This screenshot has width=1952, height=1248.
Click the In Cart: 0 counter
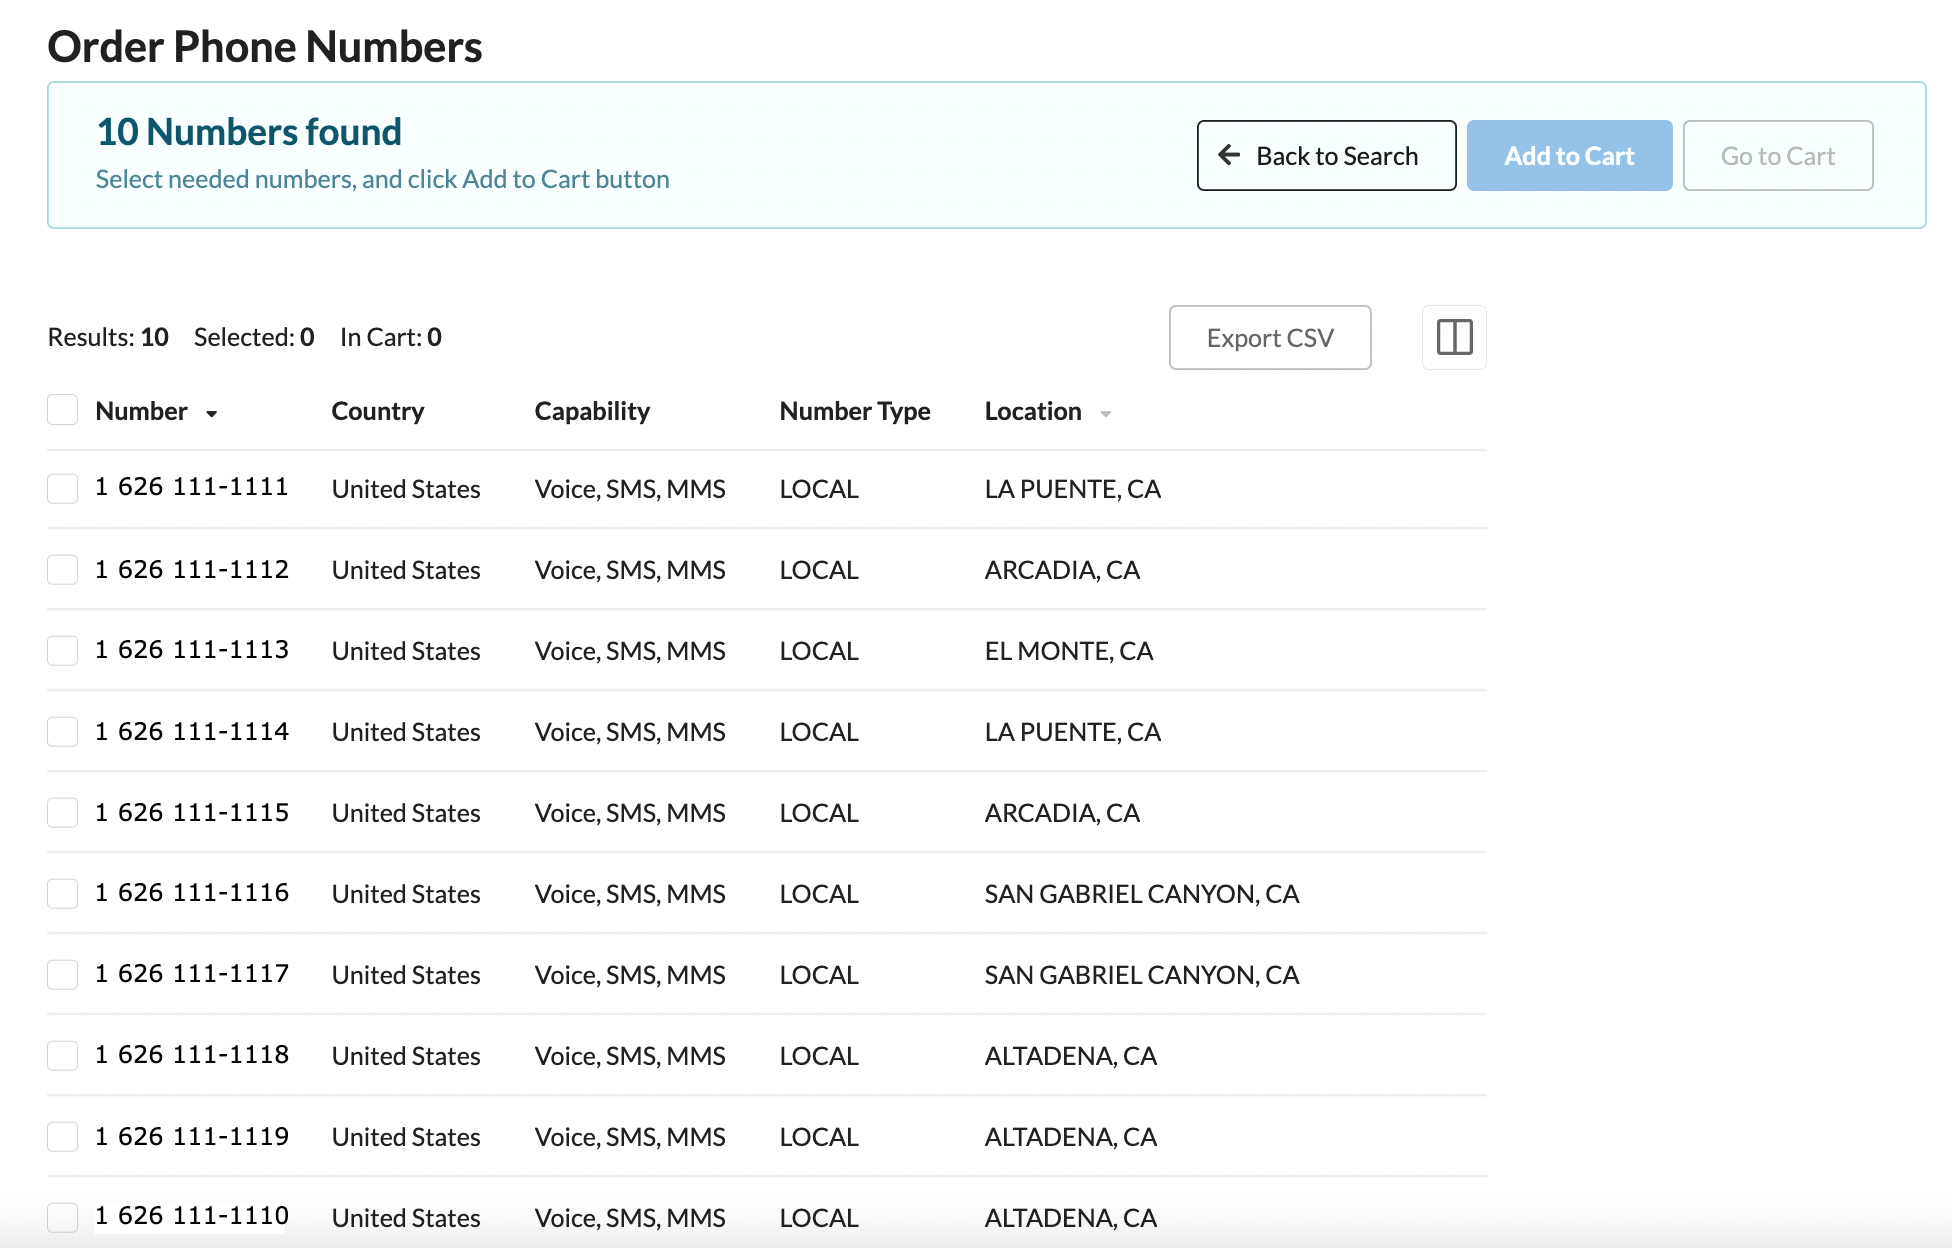click(x=391, y=337)
